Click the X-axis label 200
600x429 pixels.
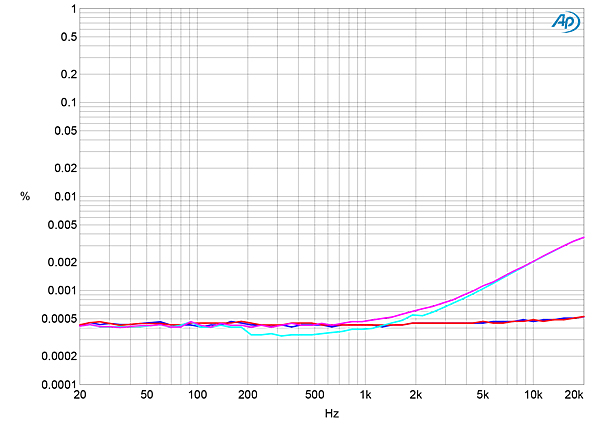coord(248,395)
